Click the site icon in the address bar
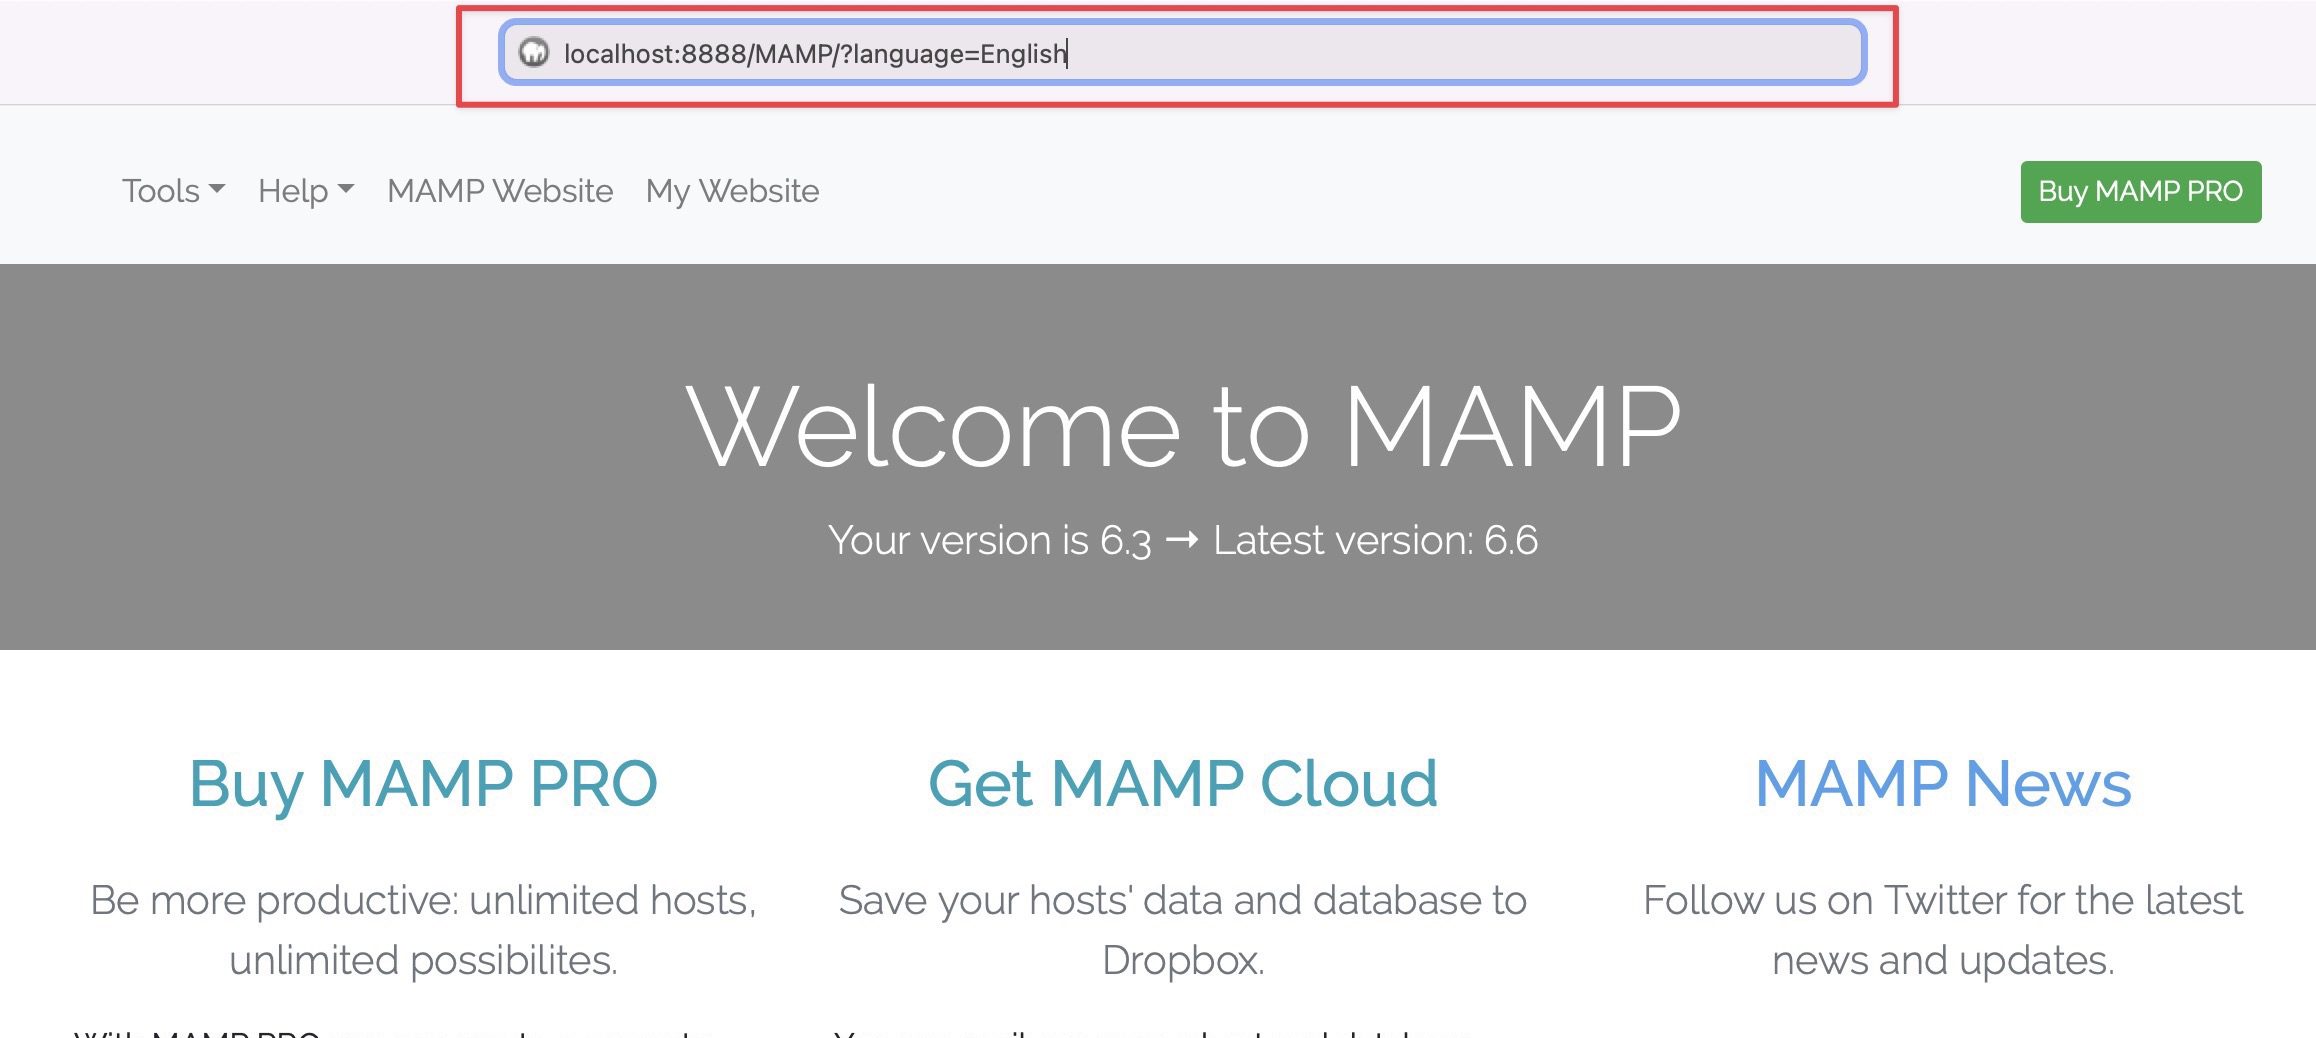Screen dimensions: 2316x1038 click(534, 52)
